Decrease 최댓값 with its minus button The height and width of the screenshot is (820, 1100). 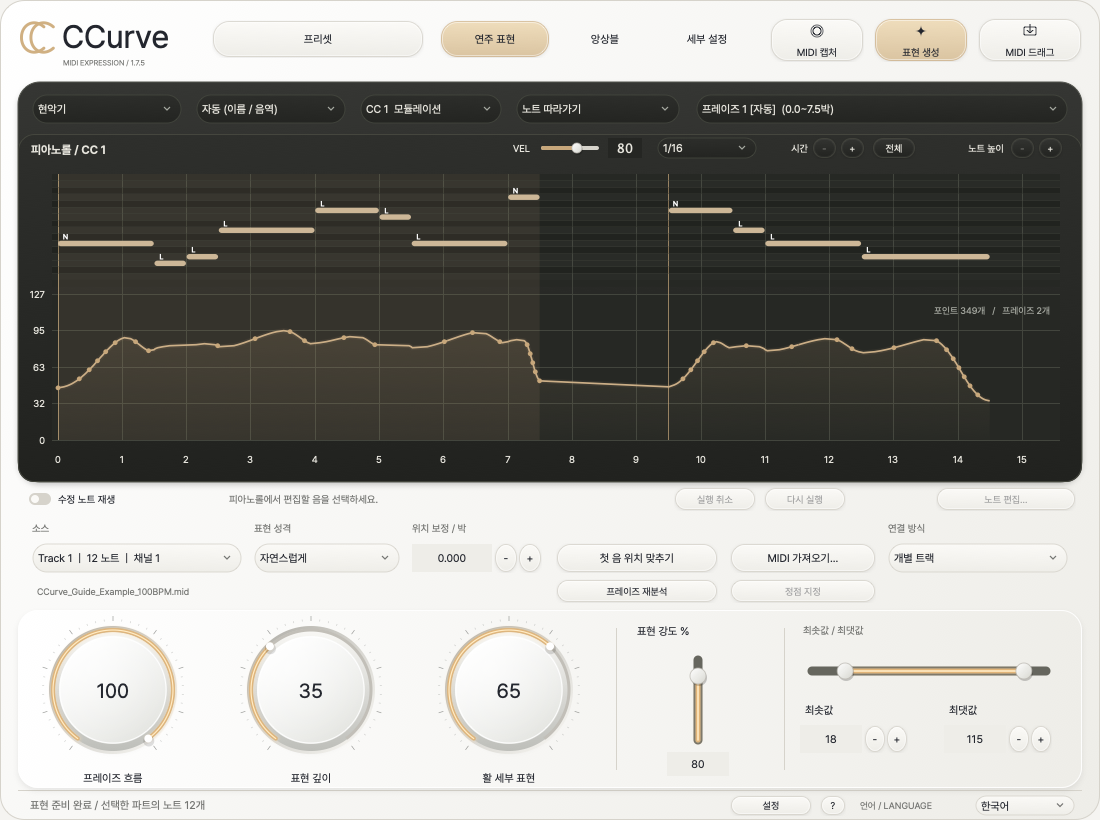(x=1019, y=739)
